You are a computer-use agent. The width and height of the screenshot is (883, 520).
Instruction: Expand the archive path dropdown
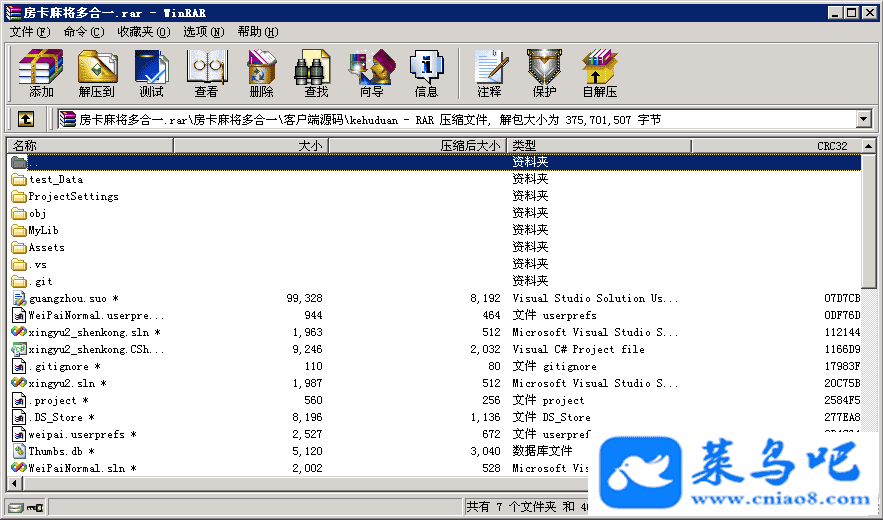[x=864, y=119]
